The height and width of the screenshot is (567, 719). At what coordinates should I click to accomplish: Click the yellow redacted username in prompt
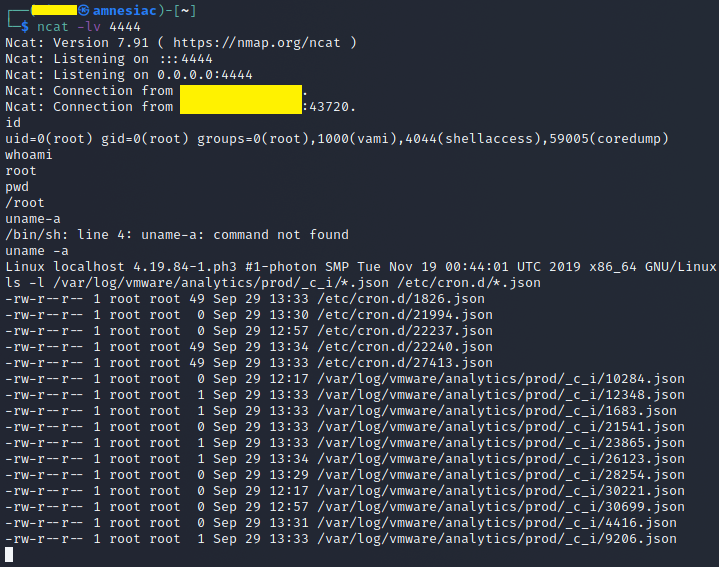click(x=54, y=10)
